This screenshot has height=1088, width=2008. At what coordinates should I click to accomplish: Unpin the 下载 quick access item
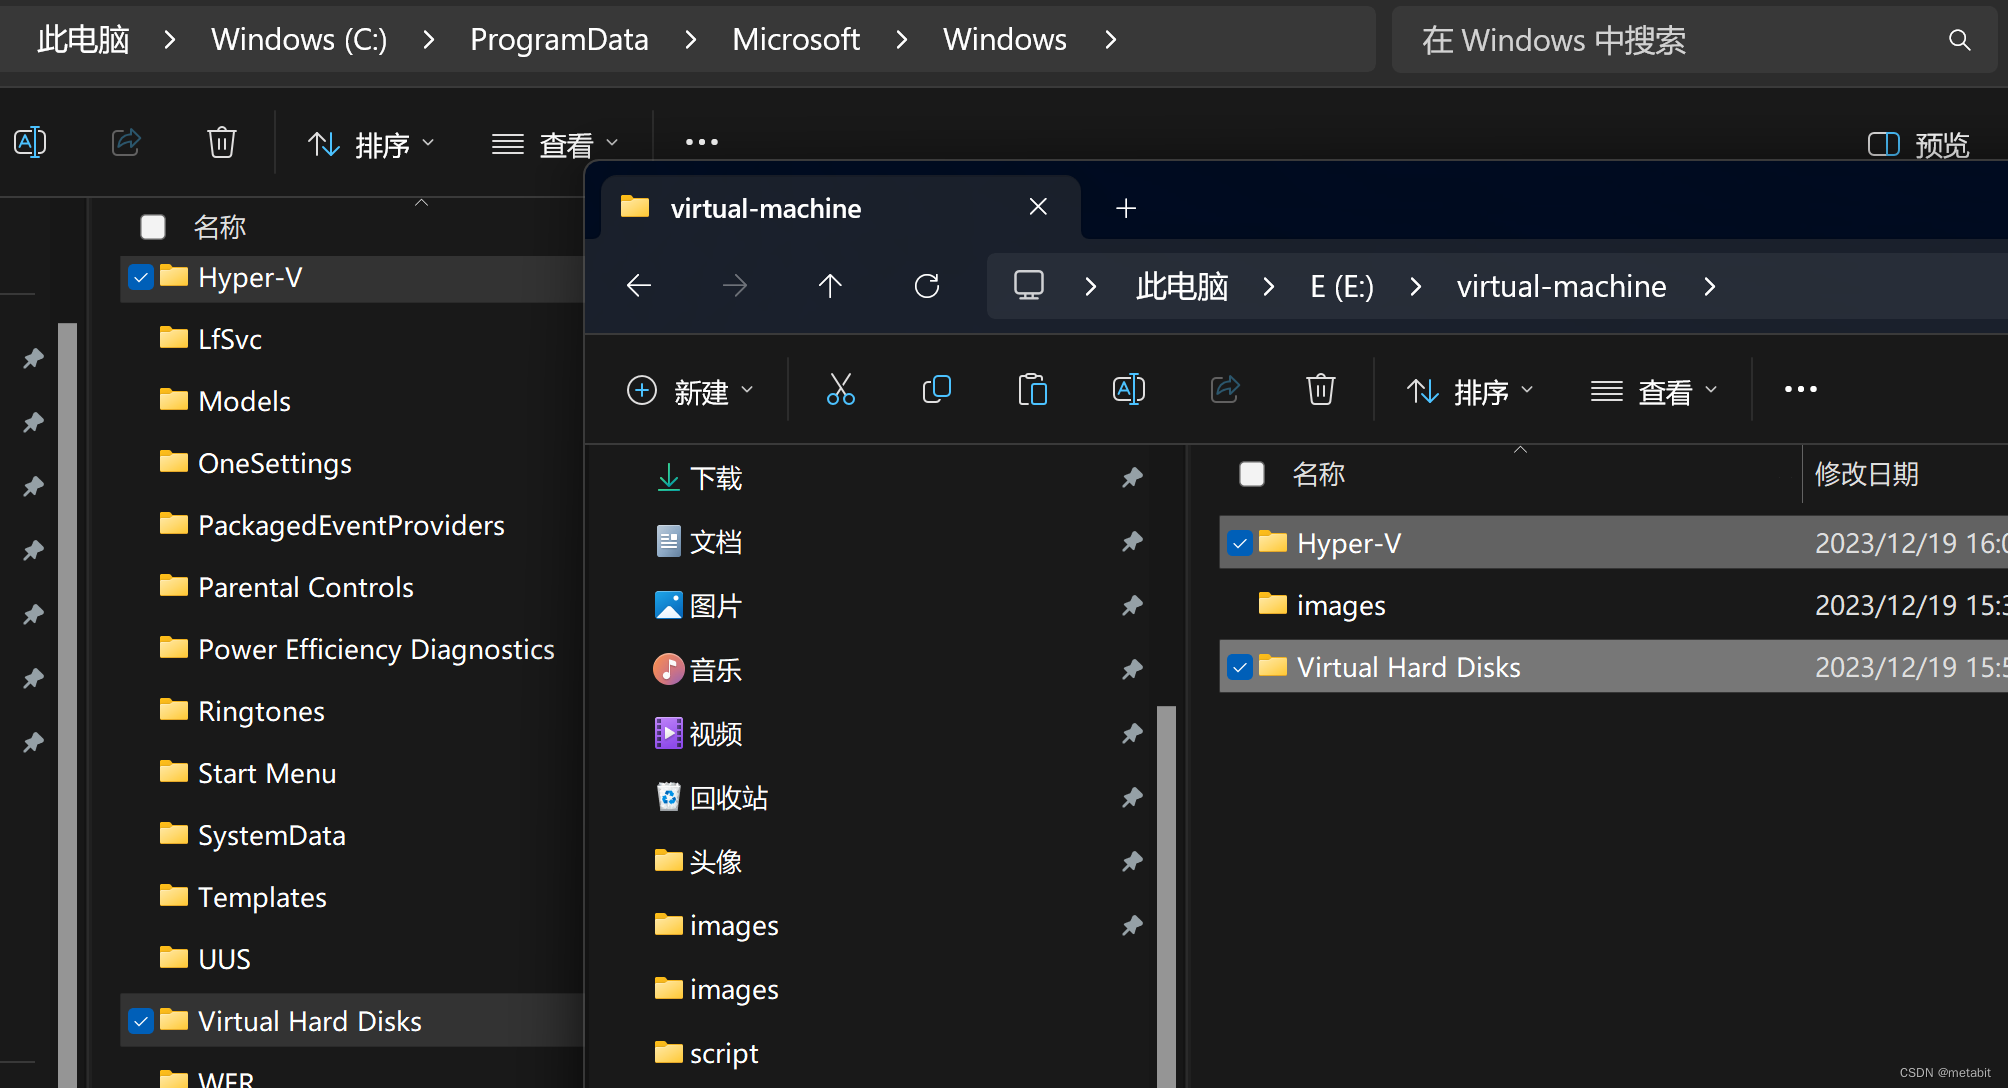[x=1132, y=478]
